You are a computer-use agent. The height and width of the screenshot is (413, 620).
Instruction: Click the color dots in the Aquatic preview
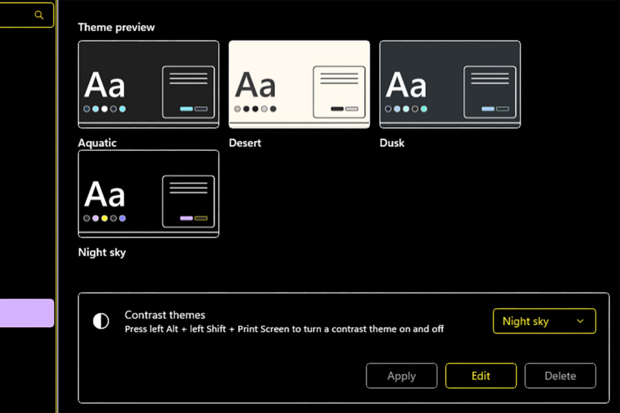105,109
